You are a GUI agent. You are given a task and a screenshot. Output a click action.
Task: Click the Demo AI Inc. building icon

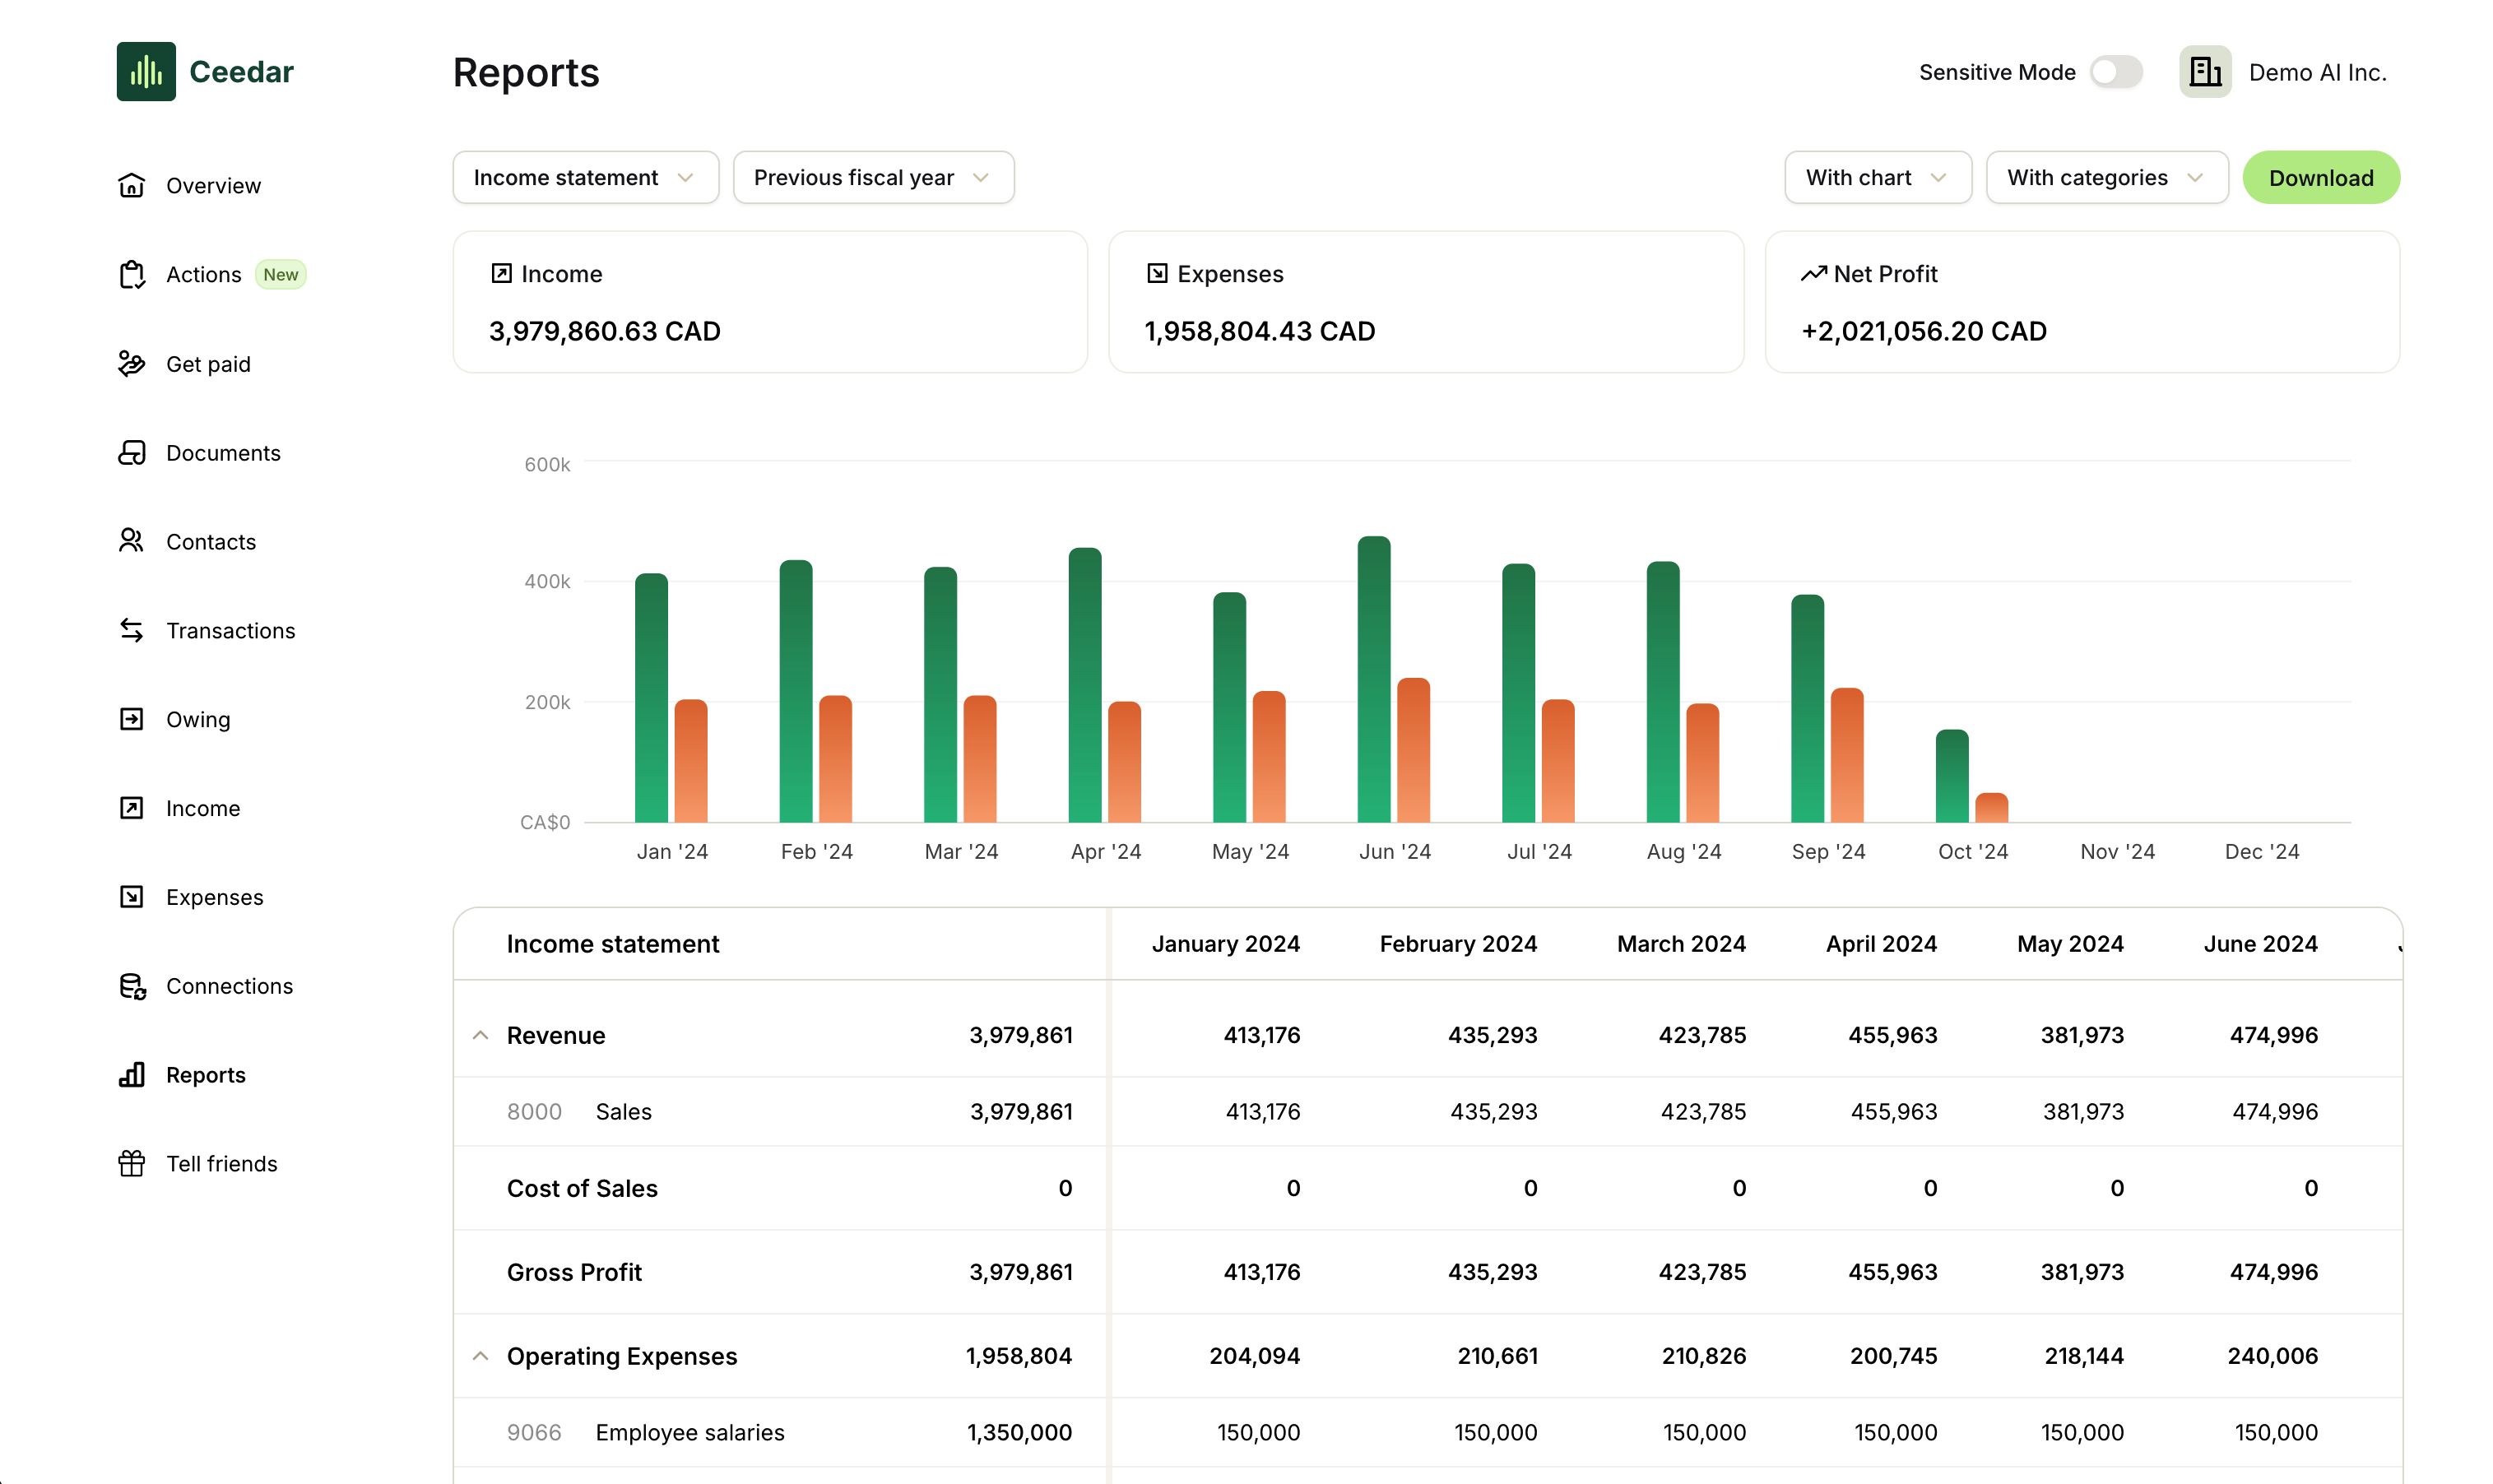pyautogui.click(x=2204, y=72)
